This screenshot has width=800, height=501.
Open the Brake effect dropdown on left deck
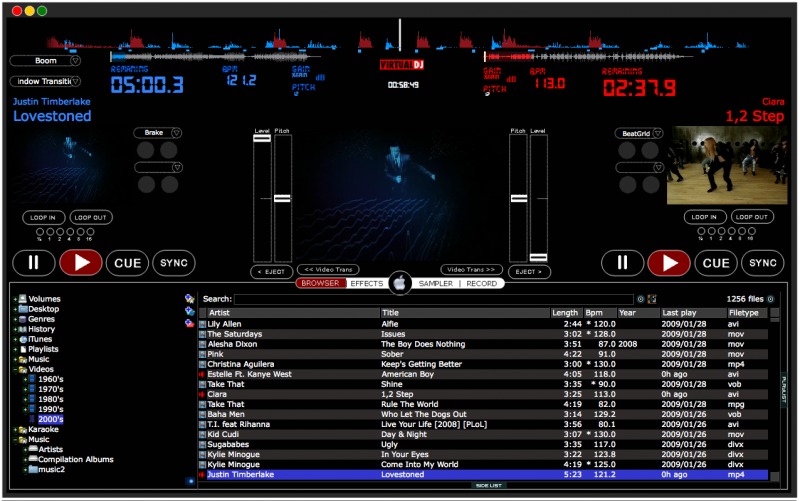click(177, 133)
